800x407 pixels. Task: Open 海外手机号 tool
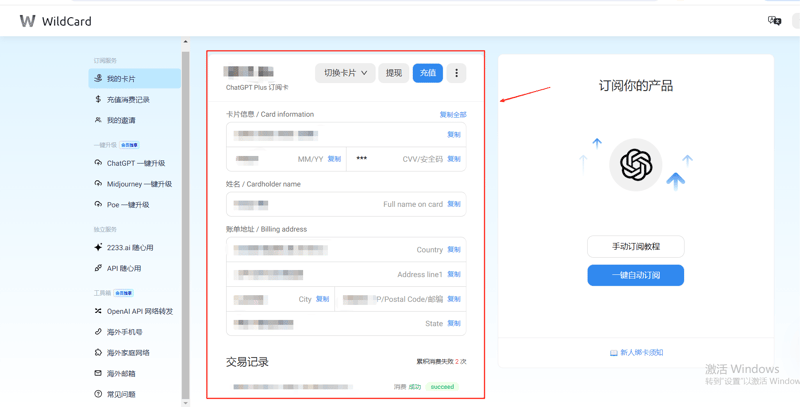pyautogui.click(x=124, y=332)
